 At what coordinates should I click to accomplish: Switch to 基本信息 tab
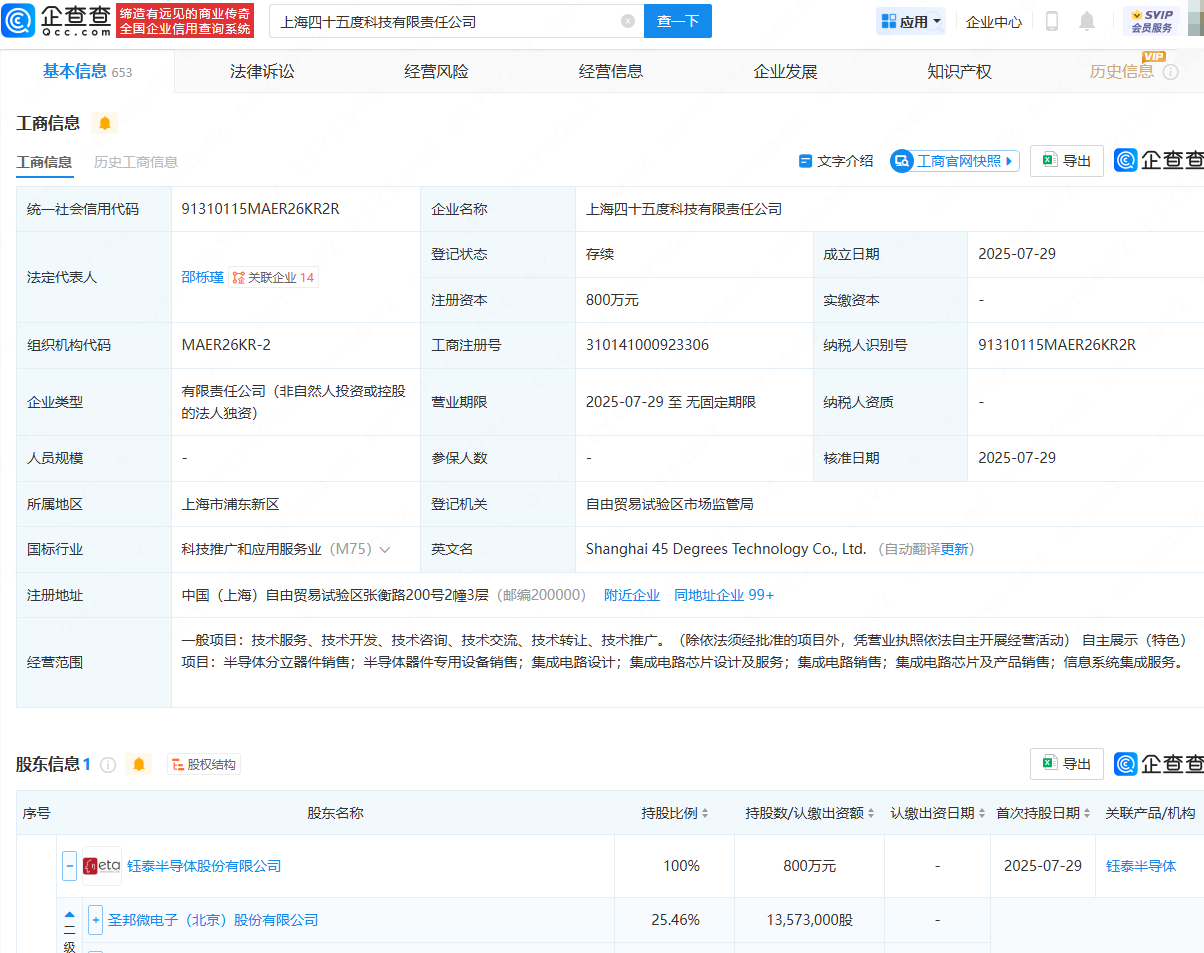87,71
